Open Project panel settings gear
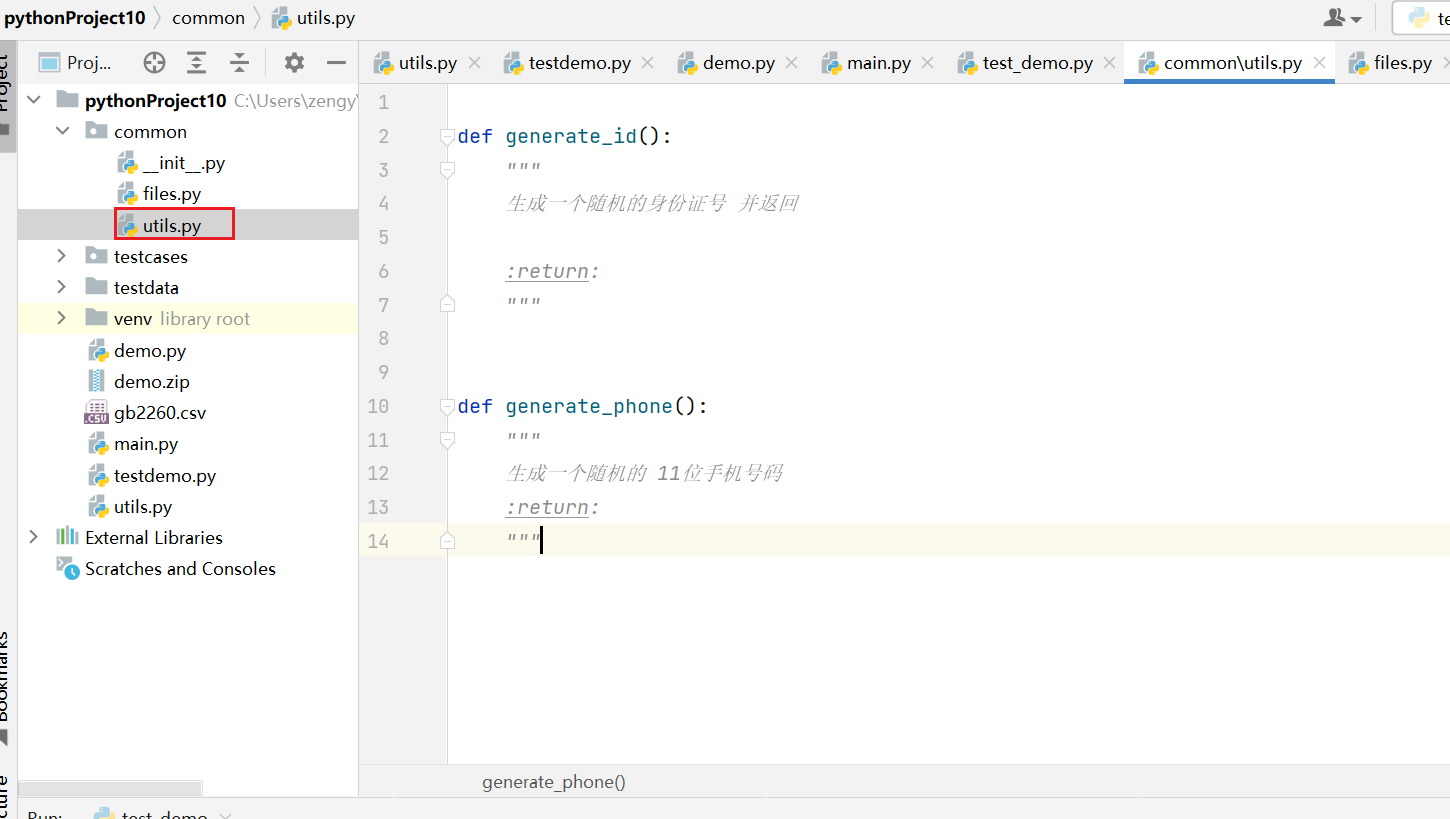The height and width of the screenshot is (819, 1450). pos(294,63)
